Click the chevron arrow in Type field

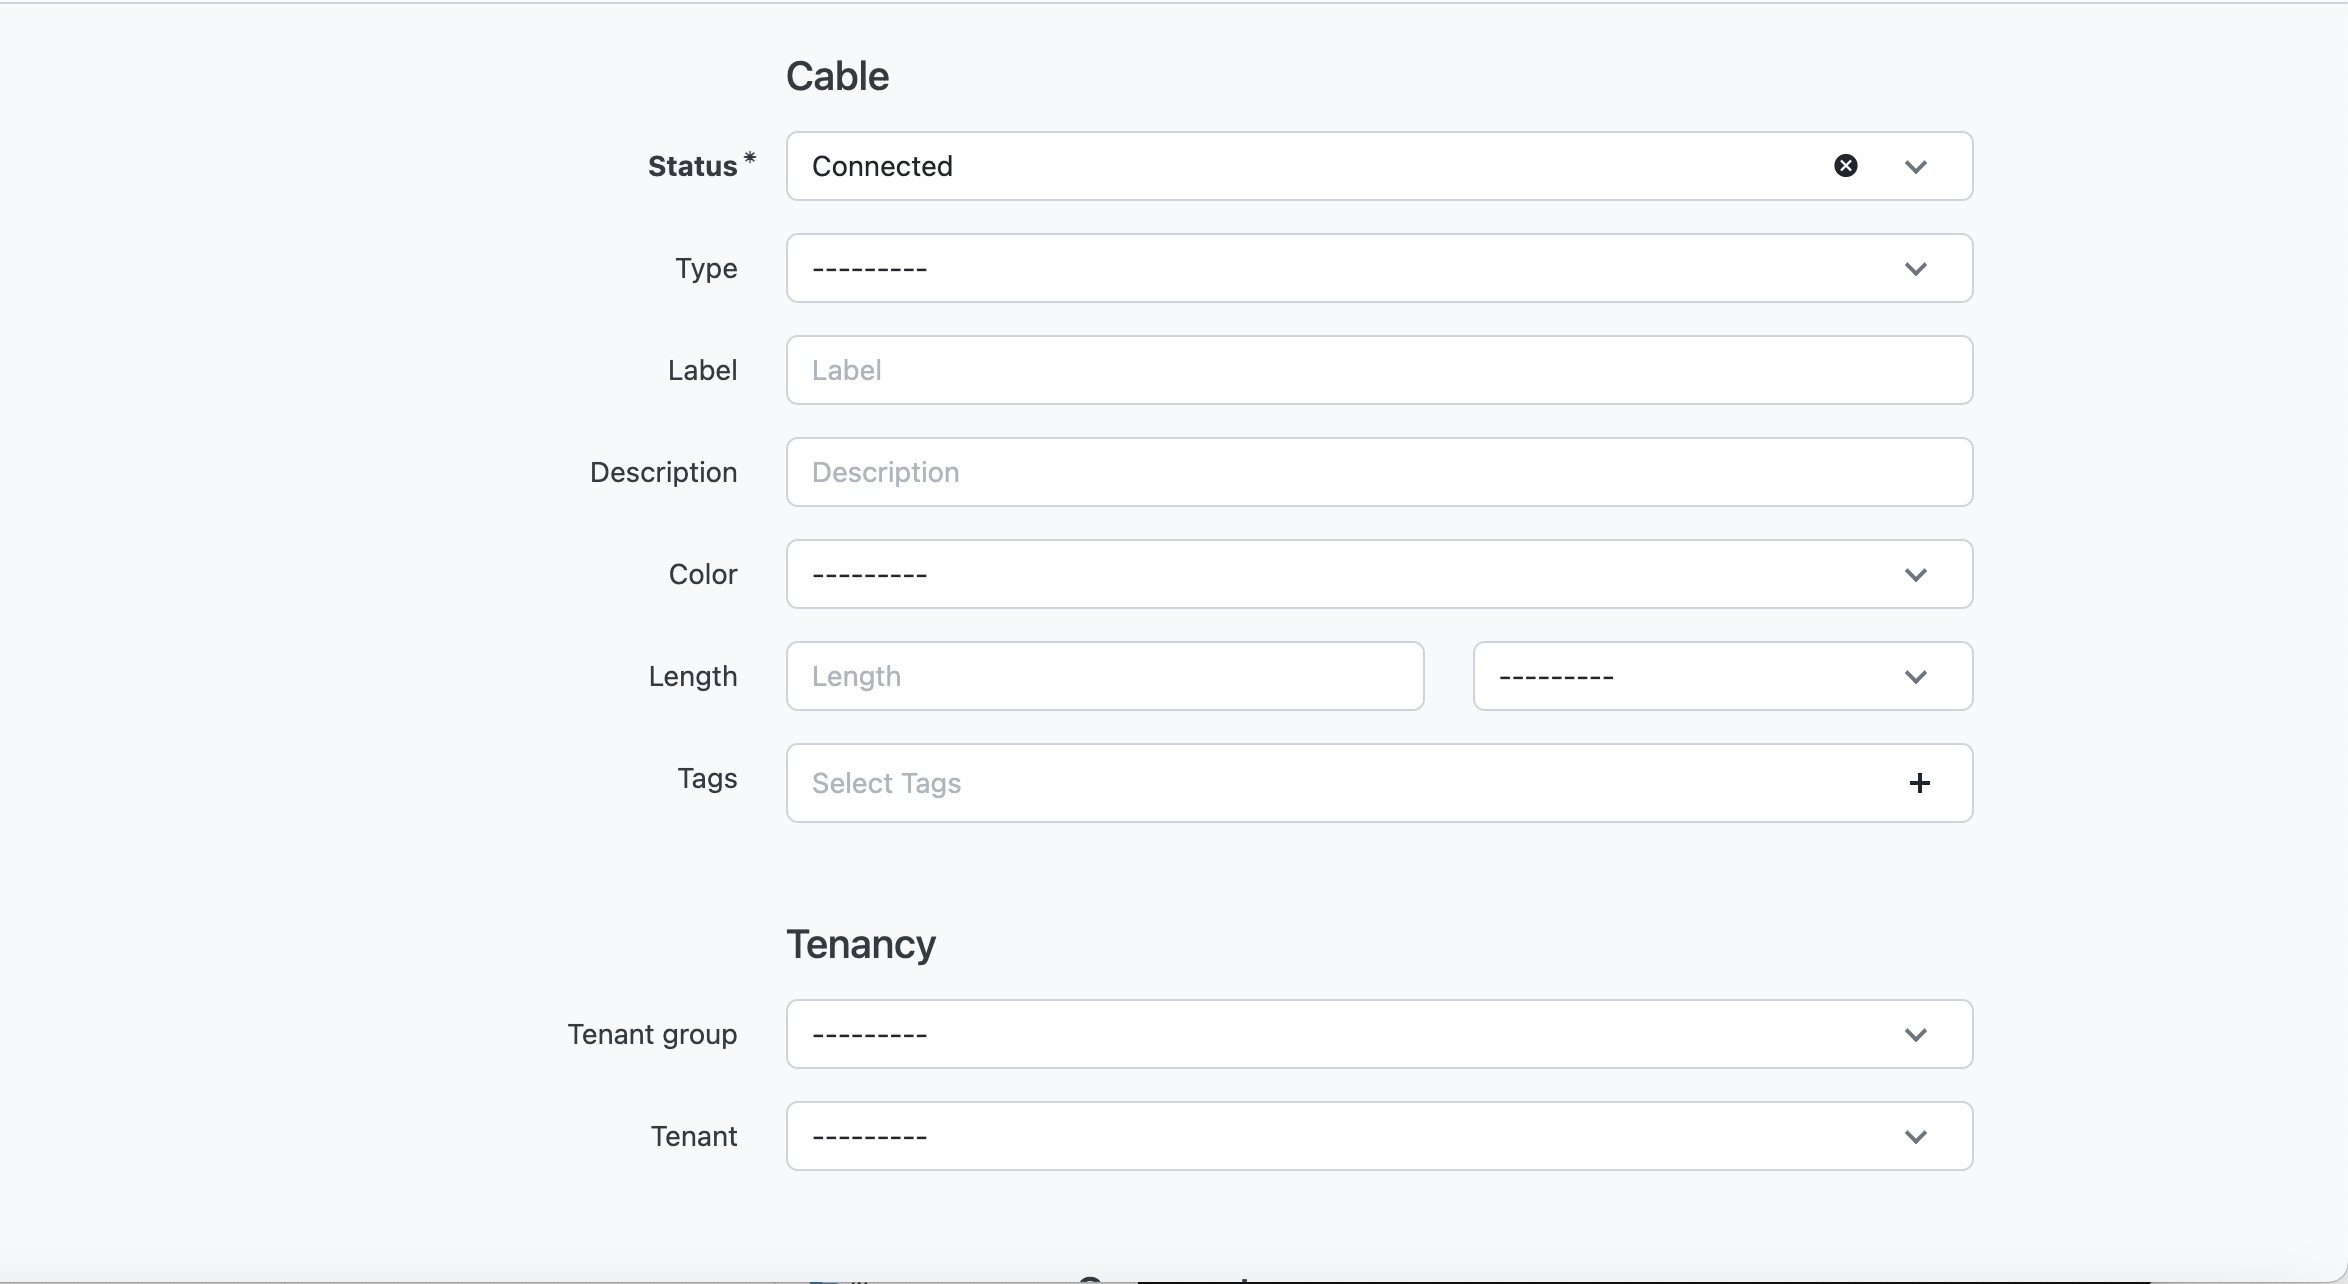coord(1915,269)
